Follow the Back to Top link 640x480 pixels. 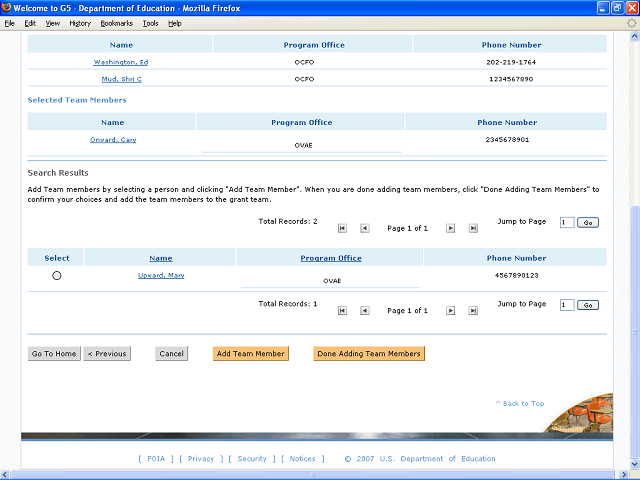click(520, 404)
